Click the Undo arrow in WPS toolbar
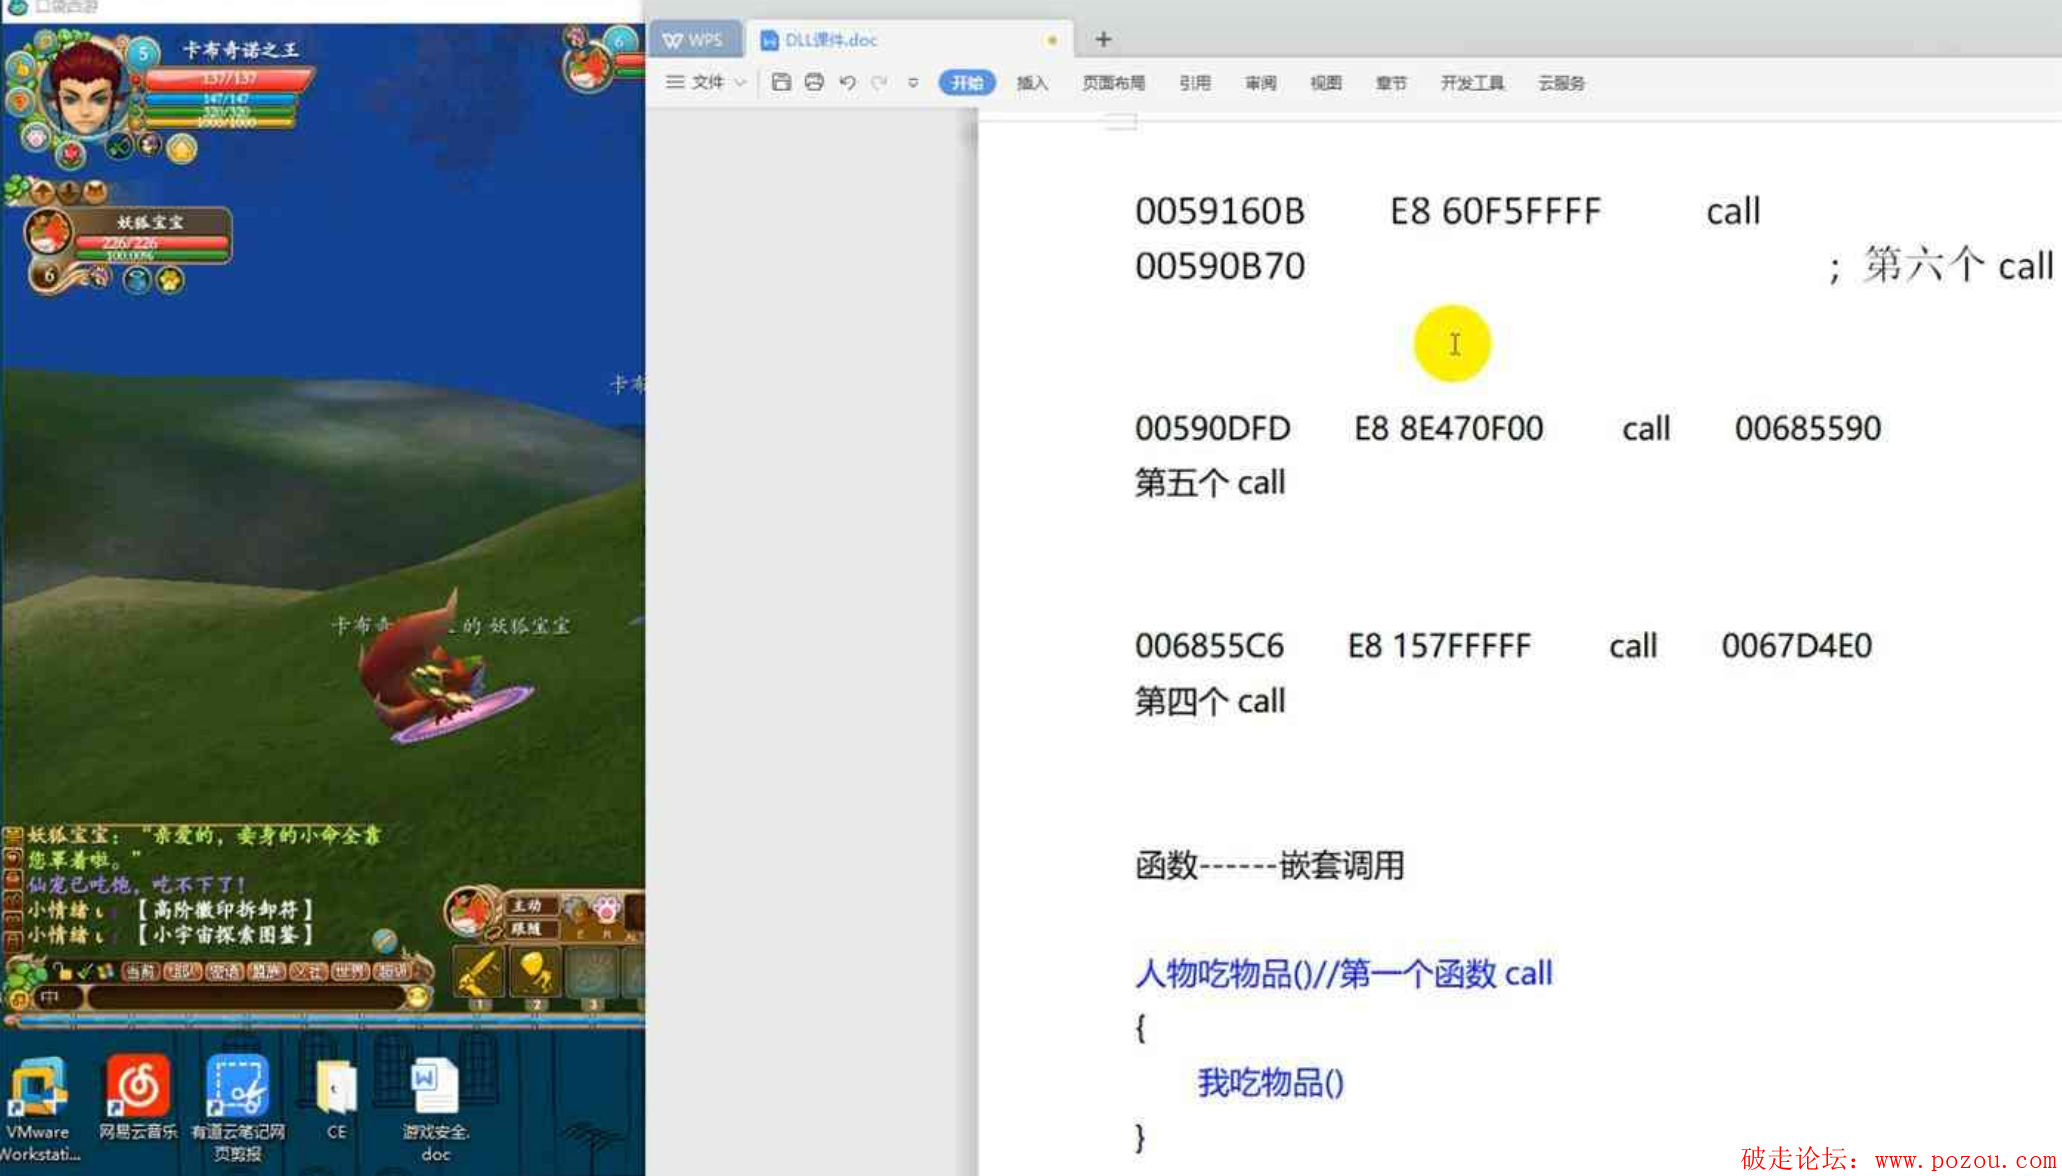The image size is (2062, 1176). [x=847, y=82]
